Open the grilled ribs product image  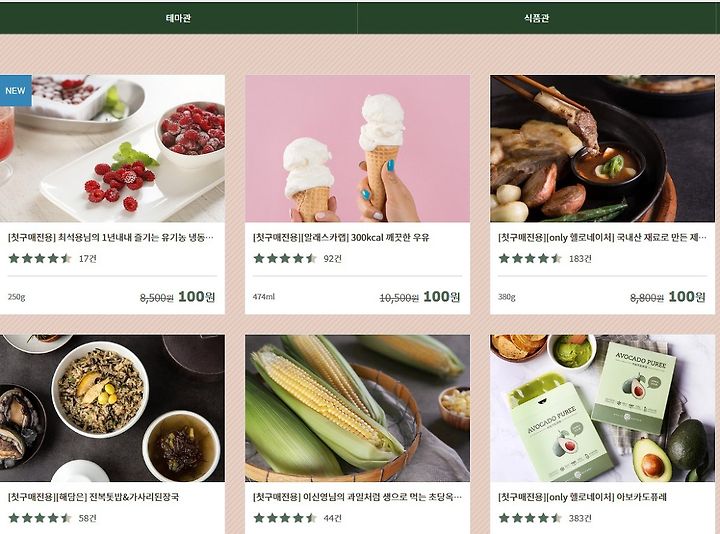[602, 149]
